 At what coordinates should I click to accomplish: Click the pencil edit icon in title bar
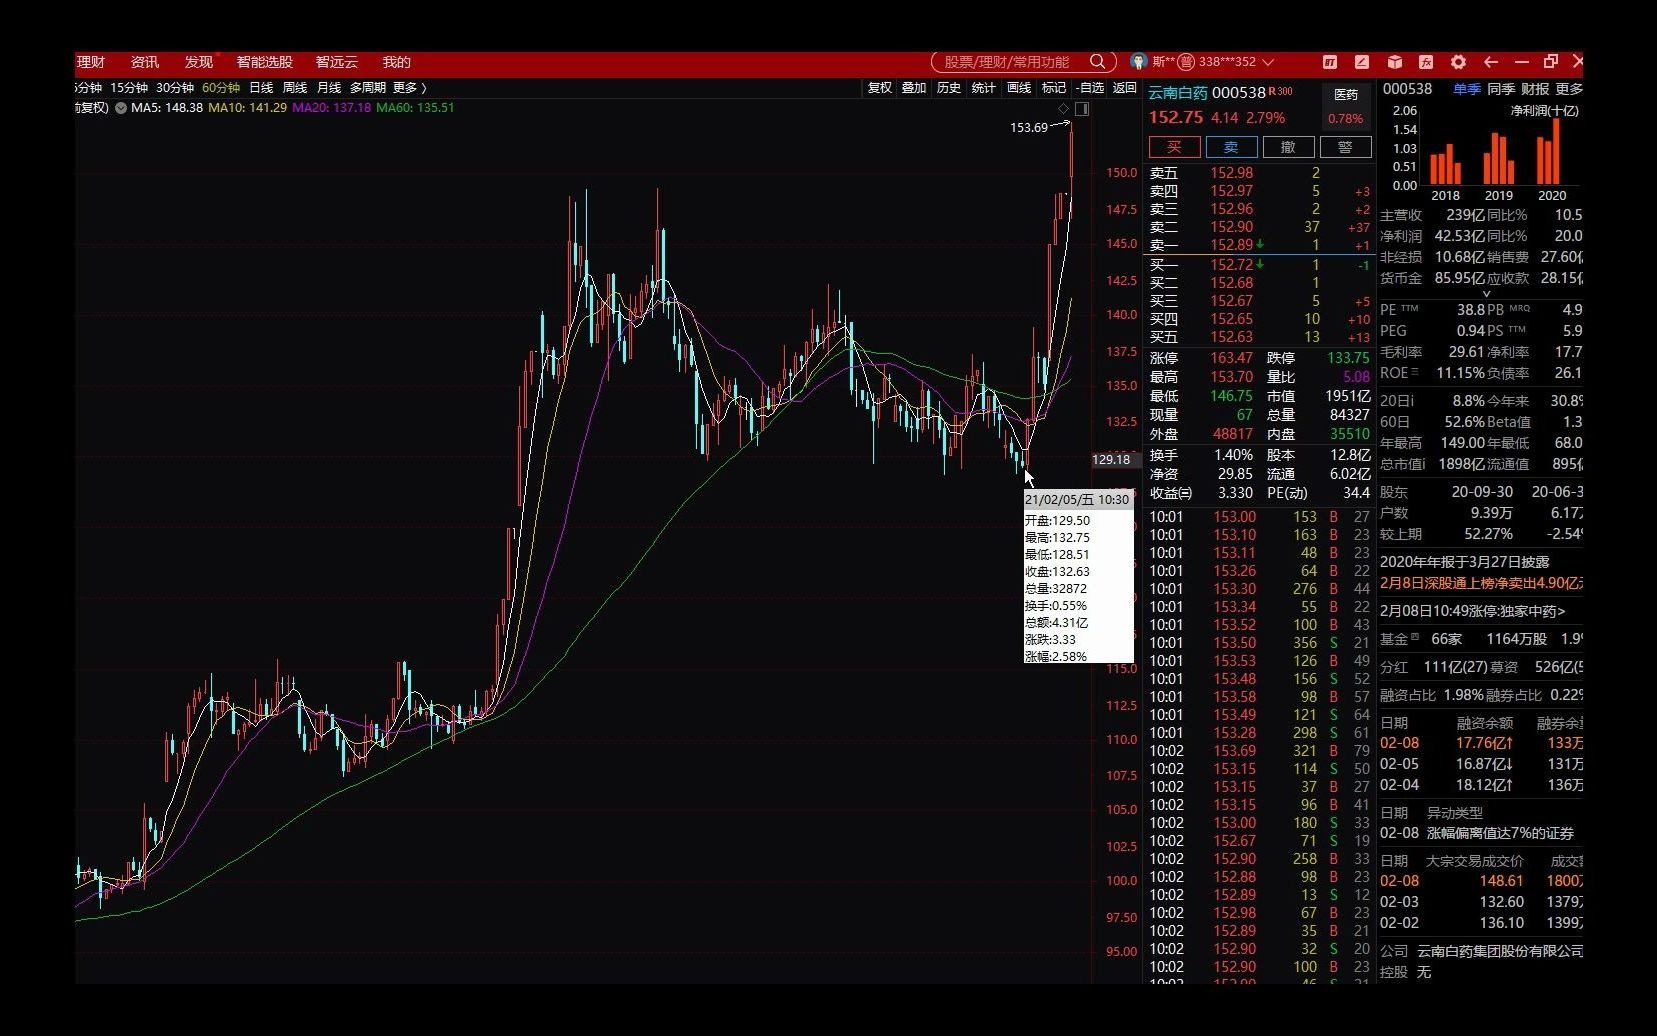coord(1362,62)
